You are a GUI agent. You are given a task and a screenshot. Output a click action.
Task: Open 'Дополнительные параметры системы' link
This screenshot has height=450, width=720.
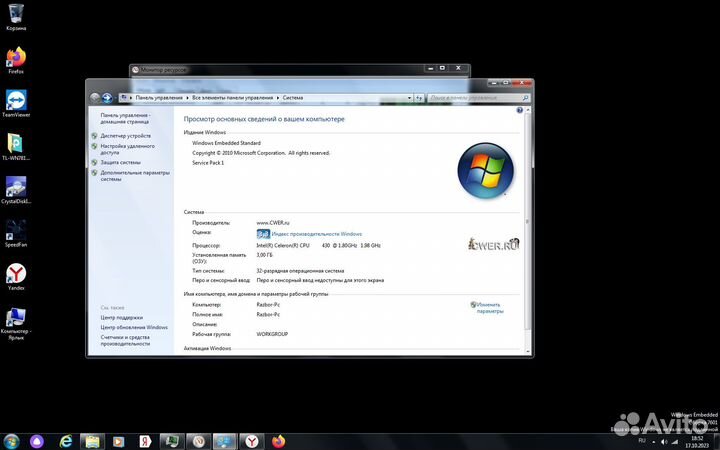click(x=135, y=176)
